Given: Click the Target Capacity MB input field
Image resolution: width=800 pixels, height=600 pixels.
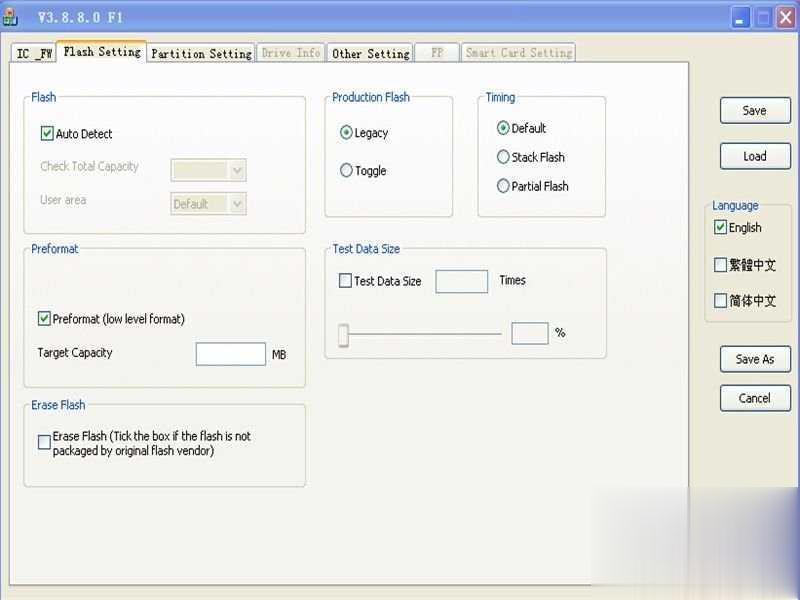Looking at the screenshot, I should point(231,354).
